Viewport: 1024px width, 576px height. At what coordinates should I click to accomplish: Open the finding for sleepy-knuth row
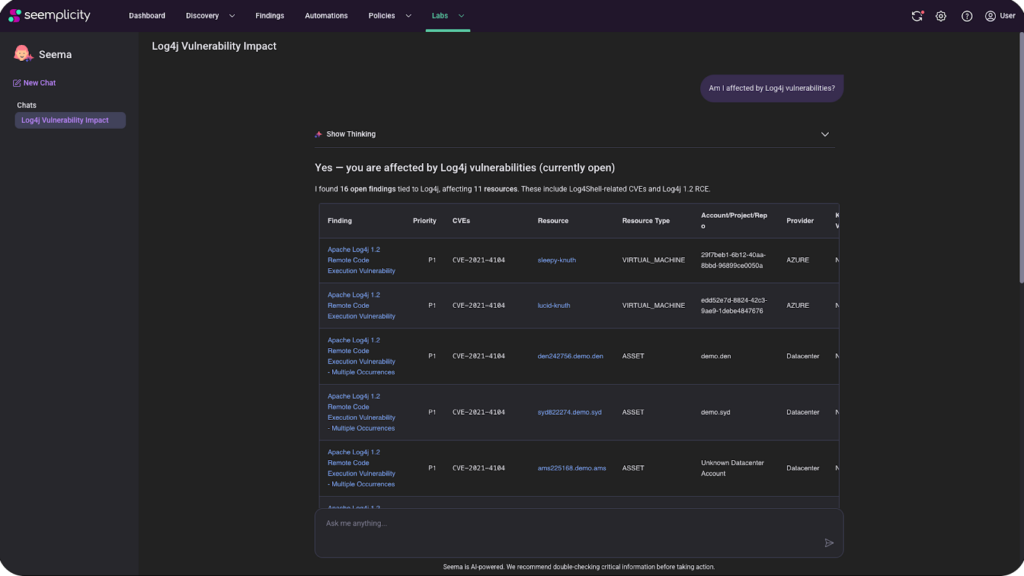click(361, 260)
